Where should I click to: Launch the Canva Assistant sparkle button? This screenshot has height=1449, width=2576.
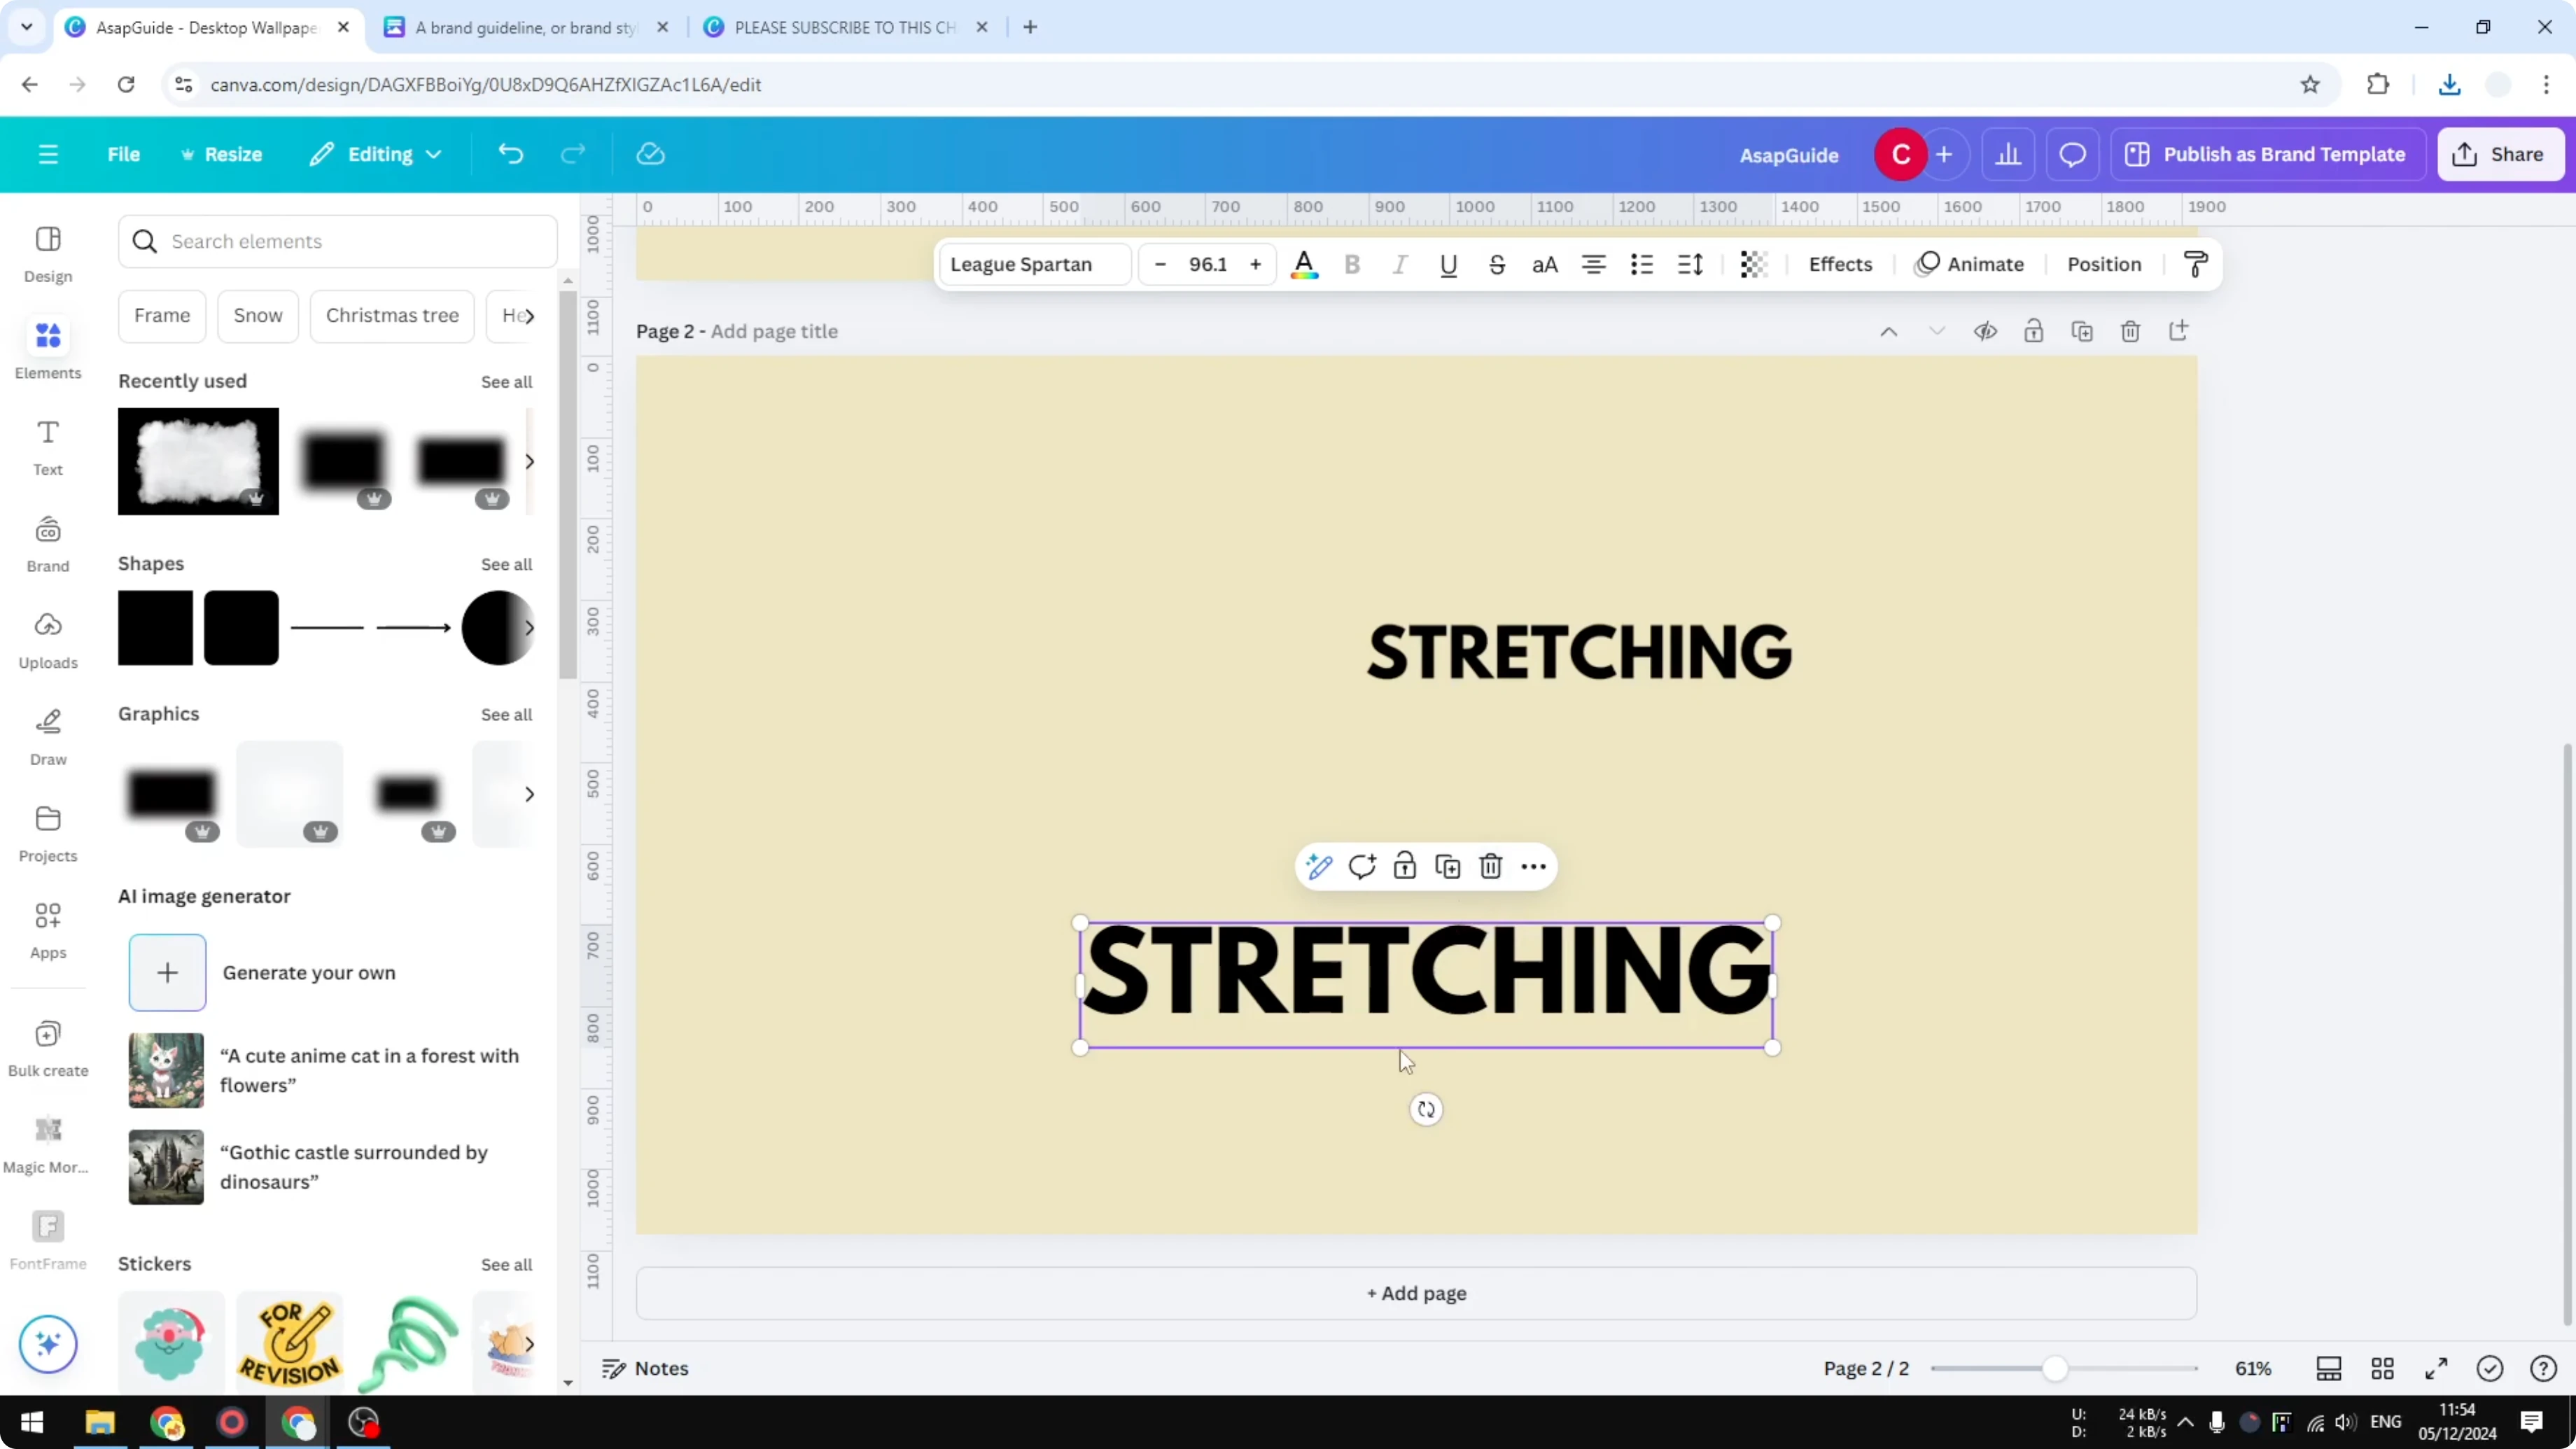48,1343
